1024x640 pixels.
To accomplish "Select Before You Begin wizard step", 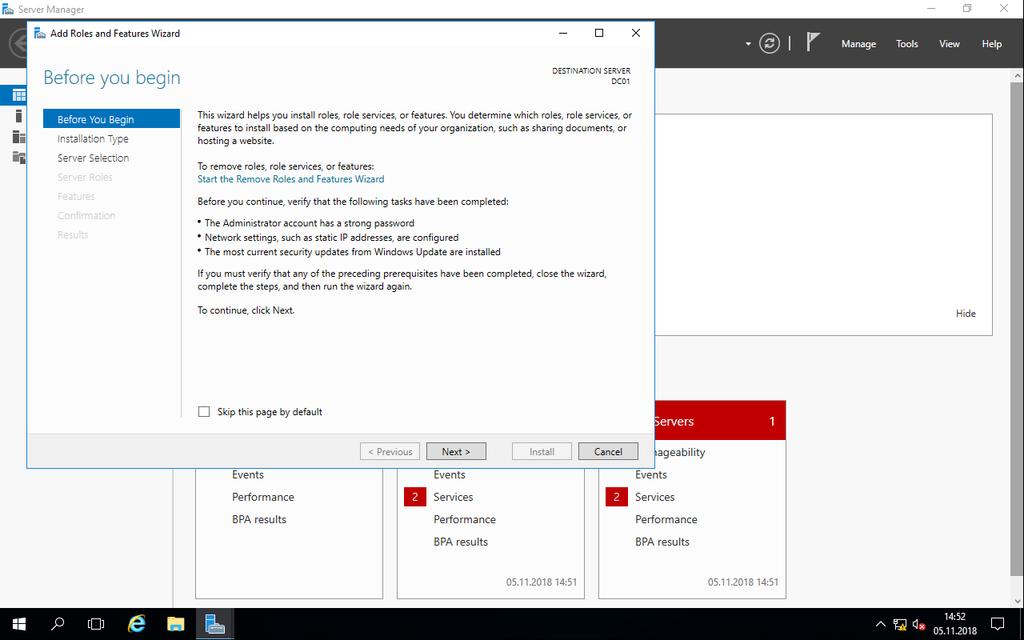I will click(x=111, y=119).
